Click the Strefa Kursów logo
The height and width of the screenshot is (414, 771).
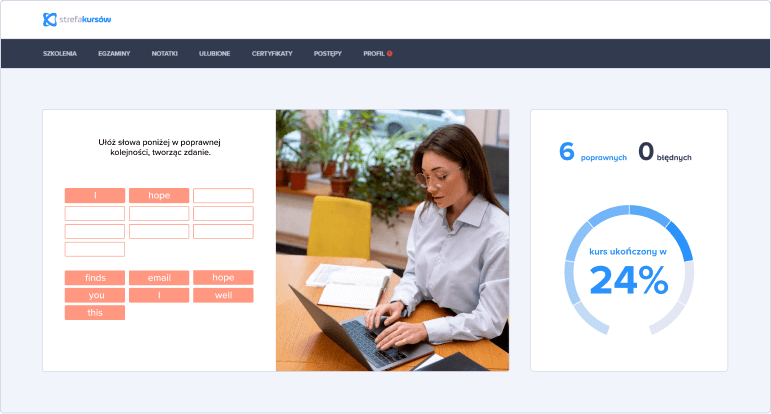[x=77, y=19]
